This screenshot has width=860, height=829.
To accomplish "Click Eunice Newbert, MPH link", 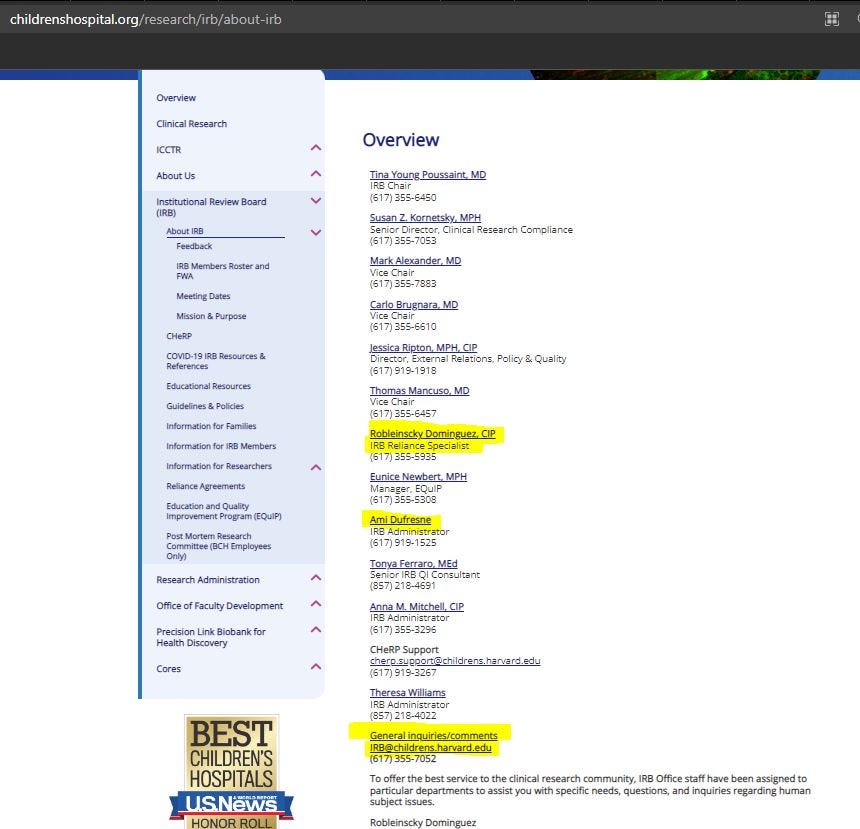I will 418,477.
